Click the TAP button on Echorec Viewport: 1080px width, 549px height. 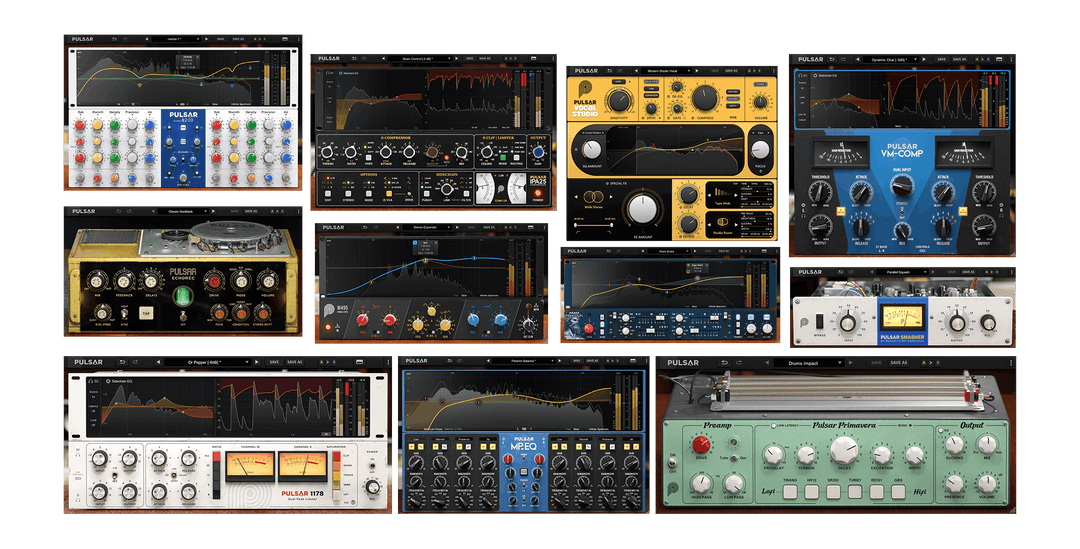point(146,313)
